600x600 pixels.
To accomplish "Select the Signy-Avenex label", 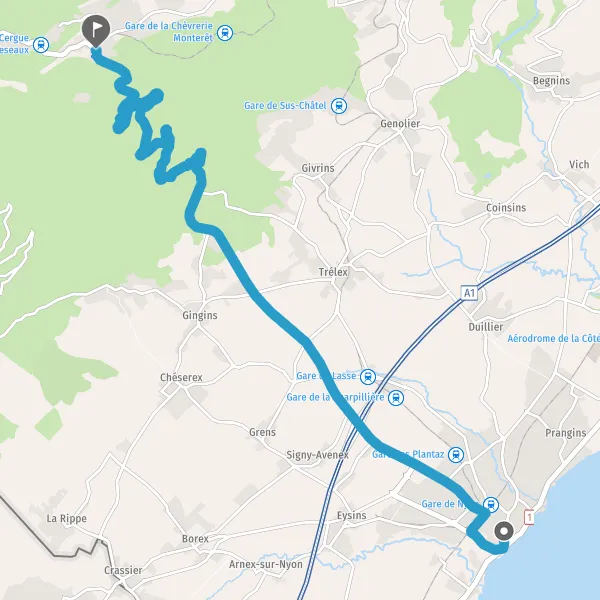I will [x=318, y=455].
